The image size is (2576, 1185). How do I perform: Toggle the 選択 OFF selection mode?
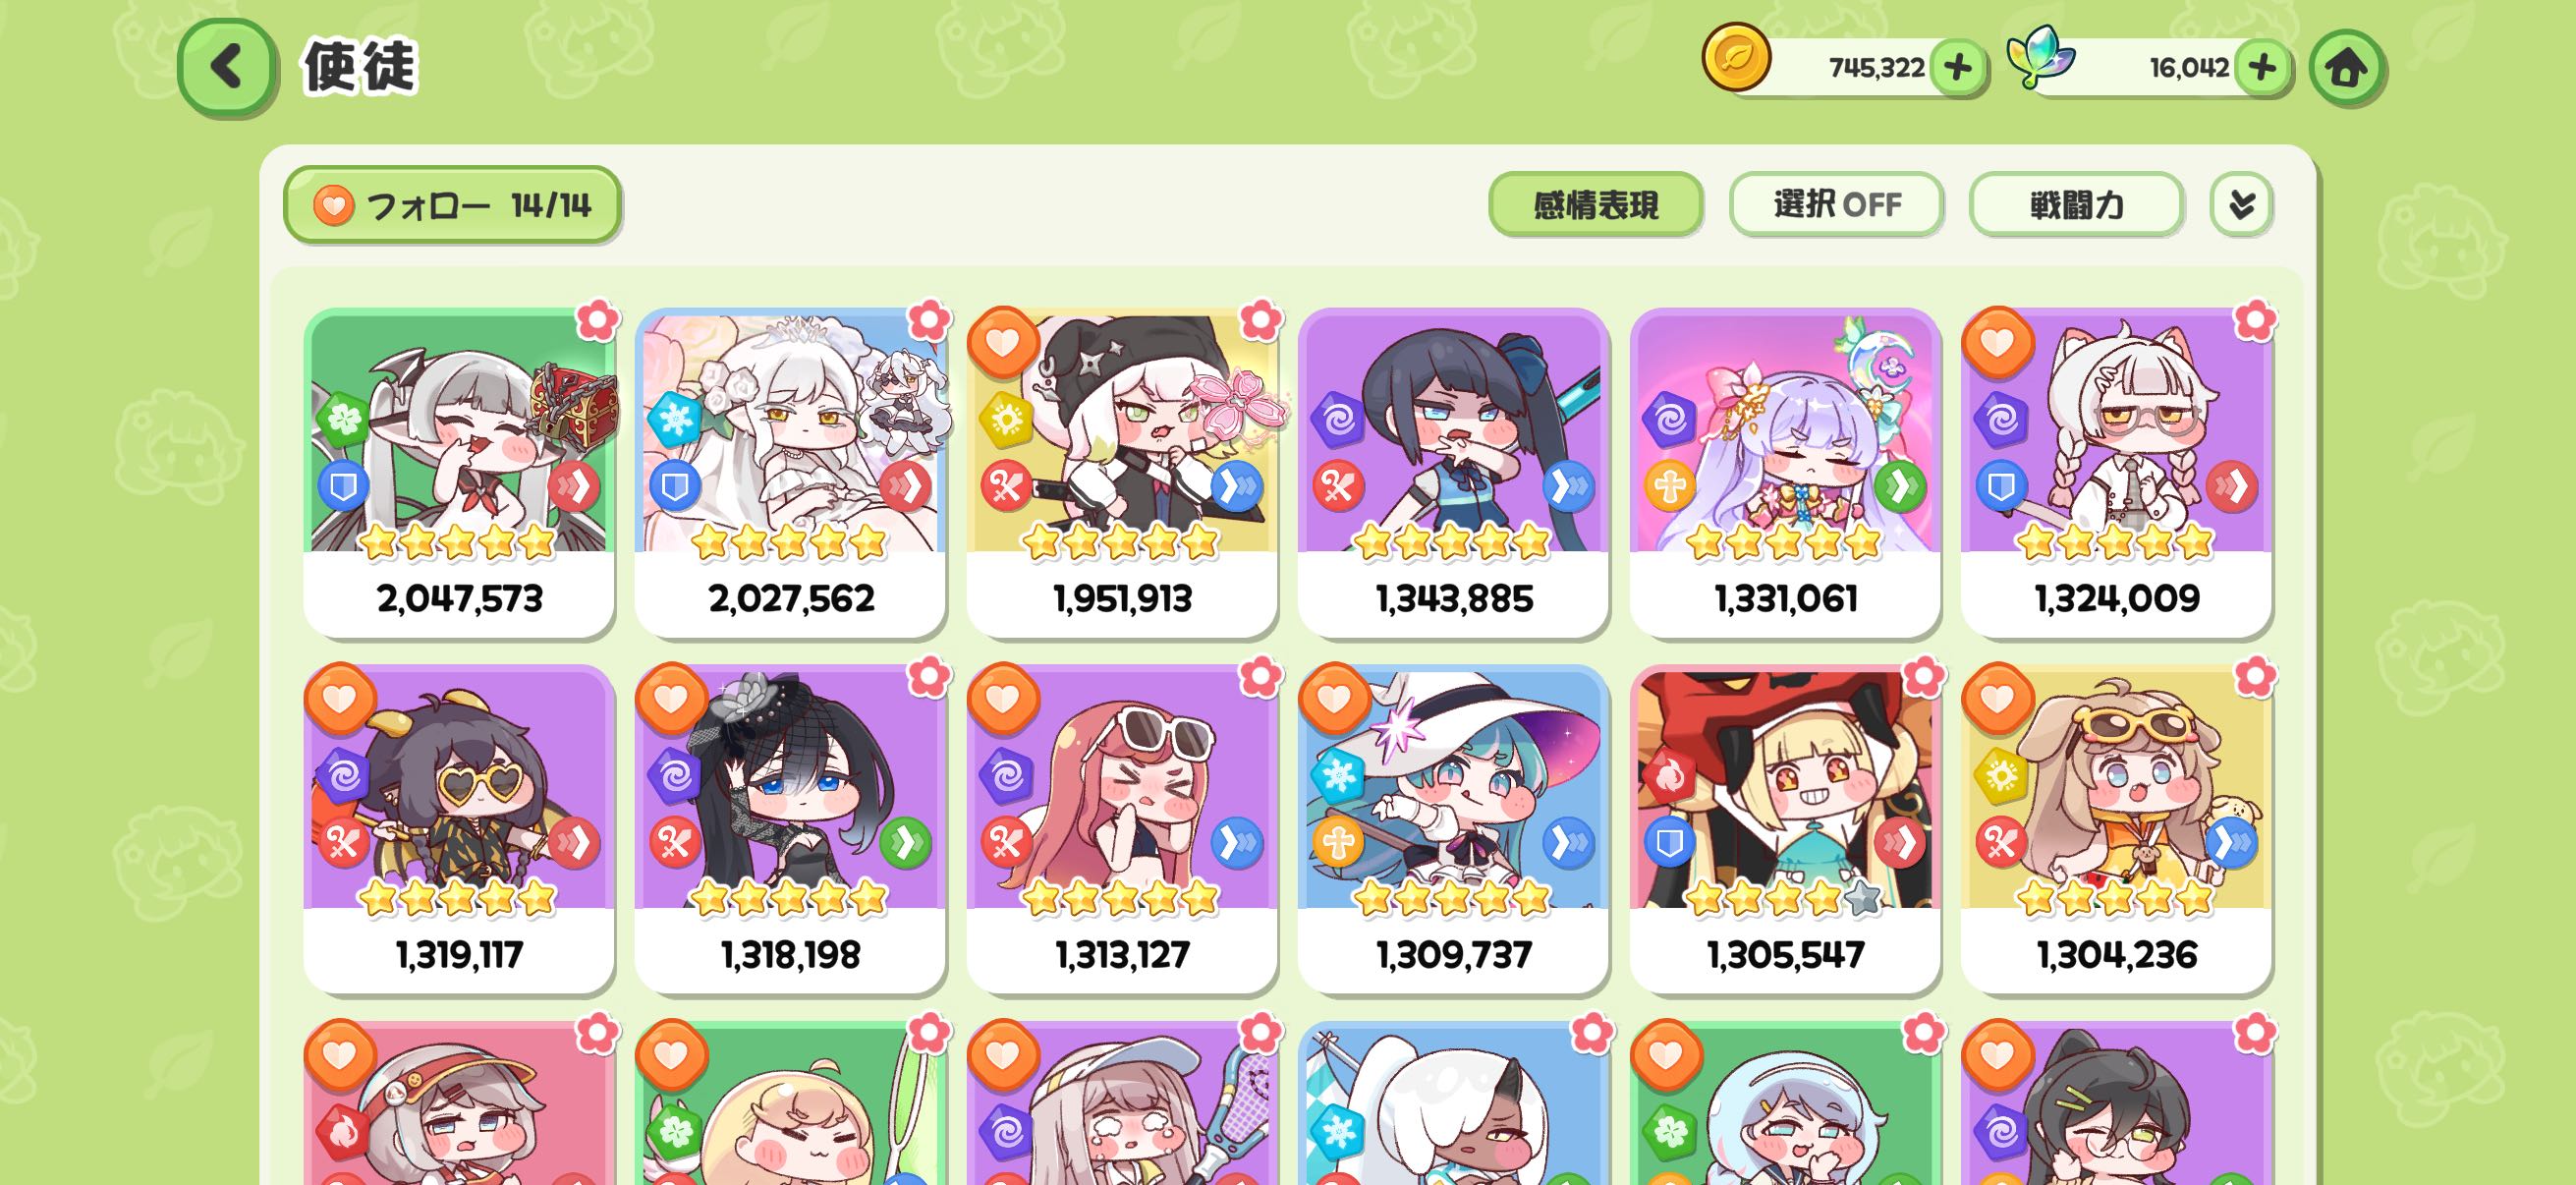[1836, 205]
